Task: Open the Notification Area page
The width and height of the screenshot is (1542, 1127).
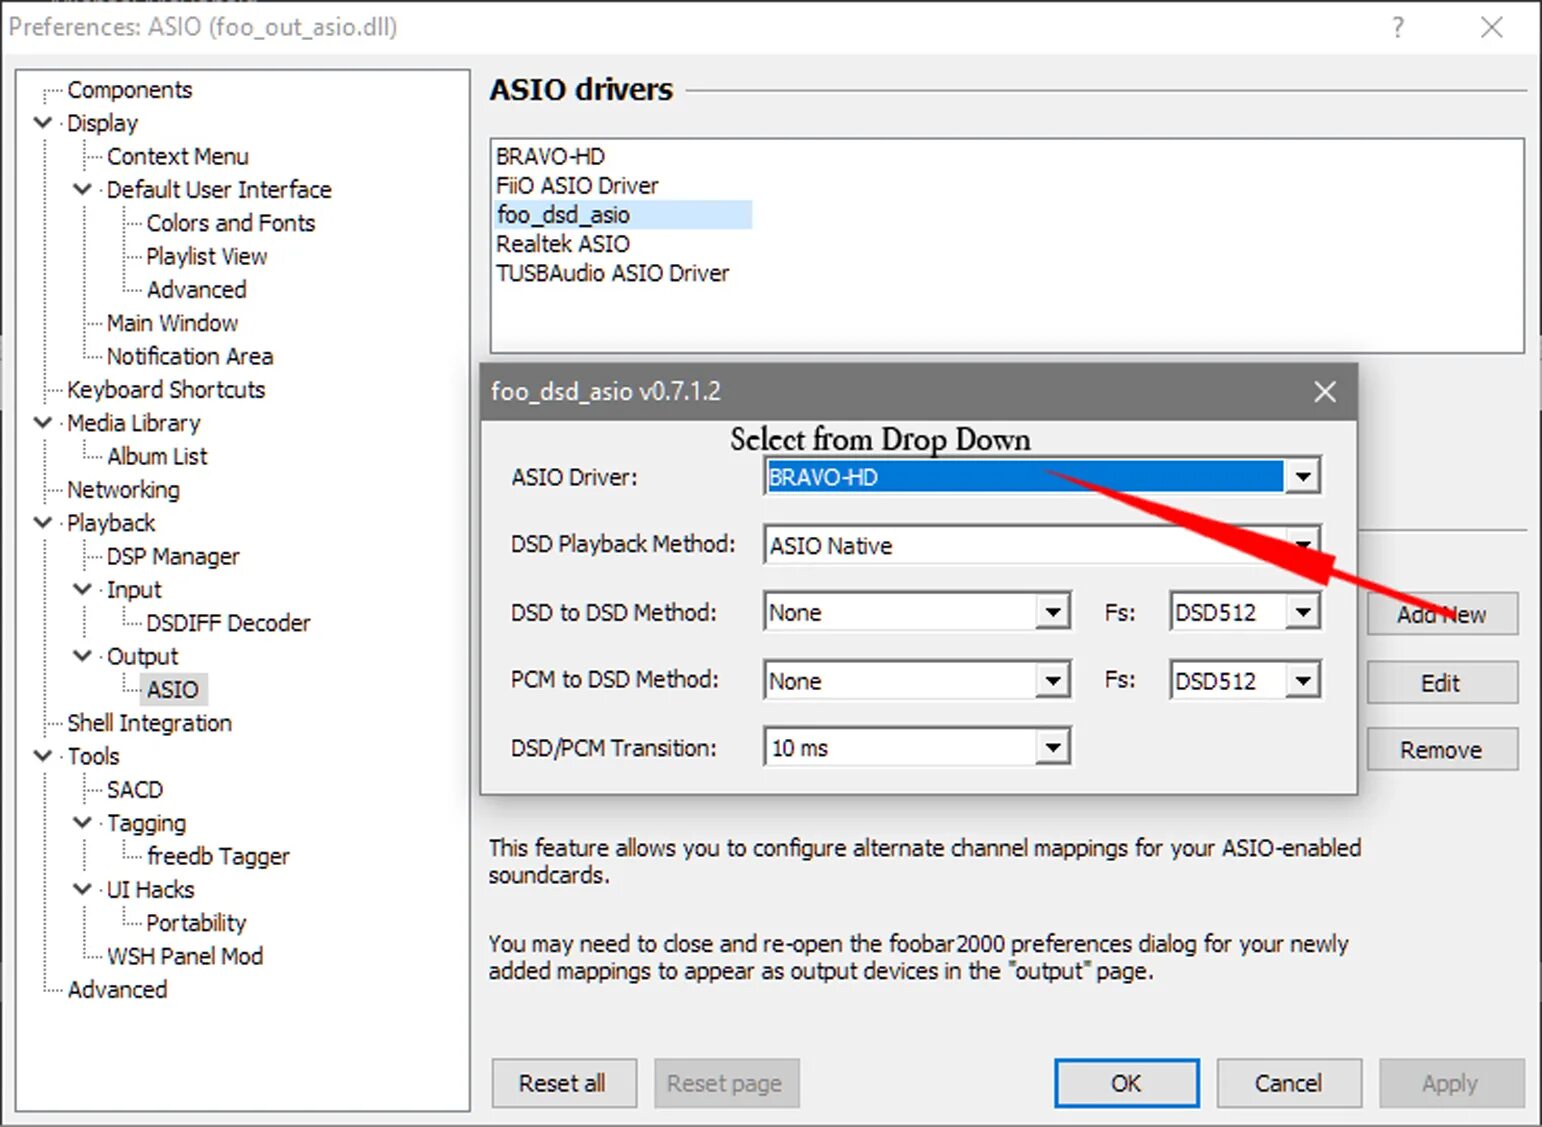Action: tap(189, 356)
